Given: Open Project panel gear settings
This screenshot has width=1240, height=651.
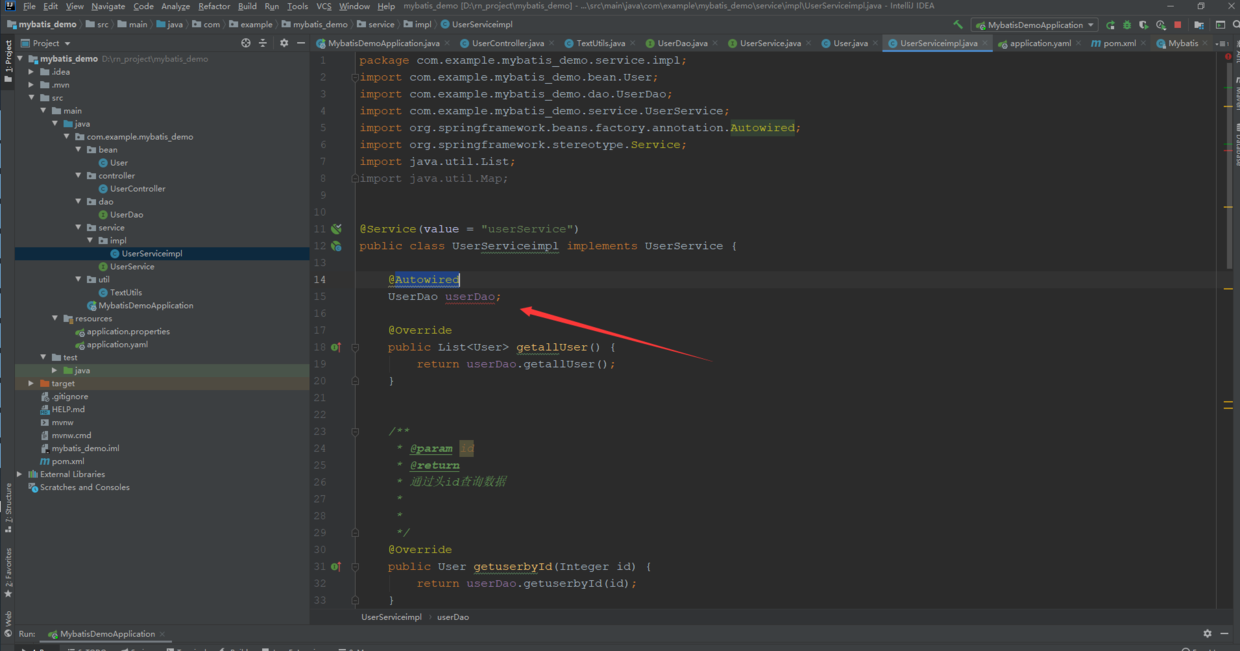Looking at the screenshot, I should pyautogui.click(x=284, y=43).
